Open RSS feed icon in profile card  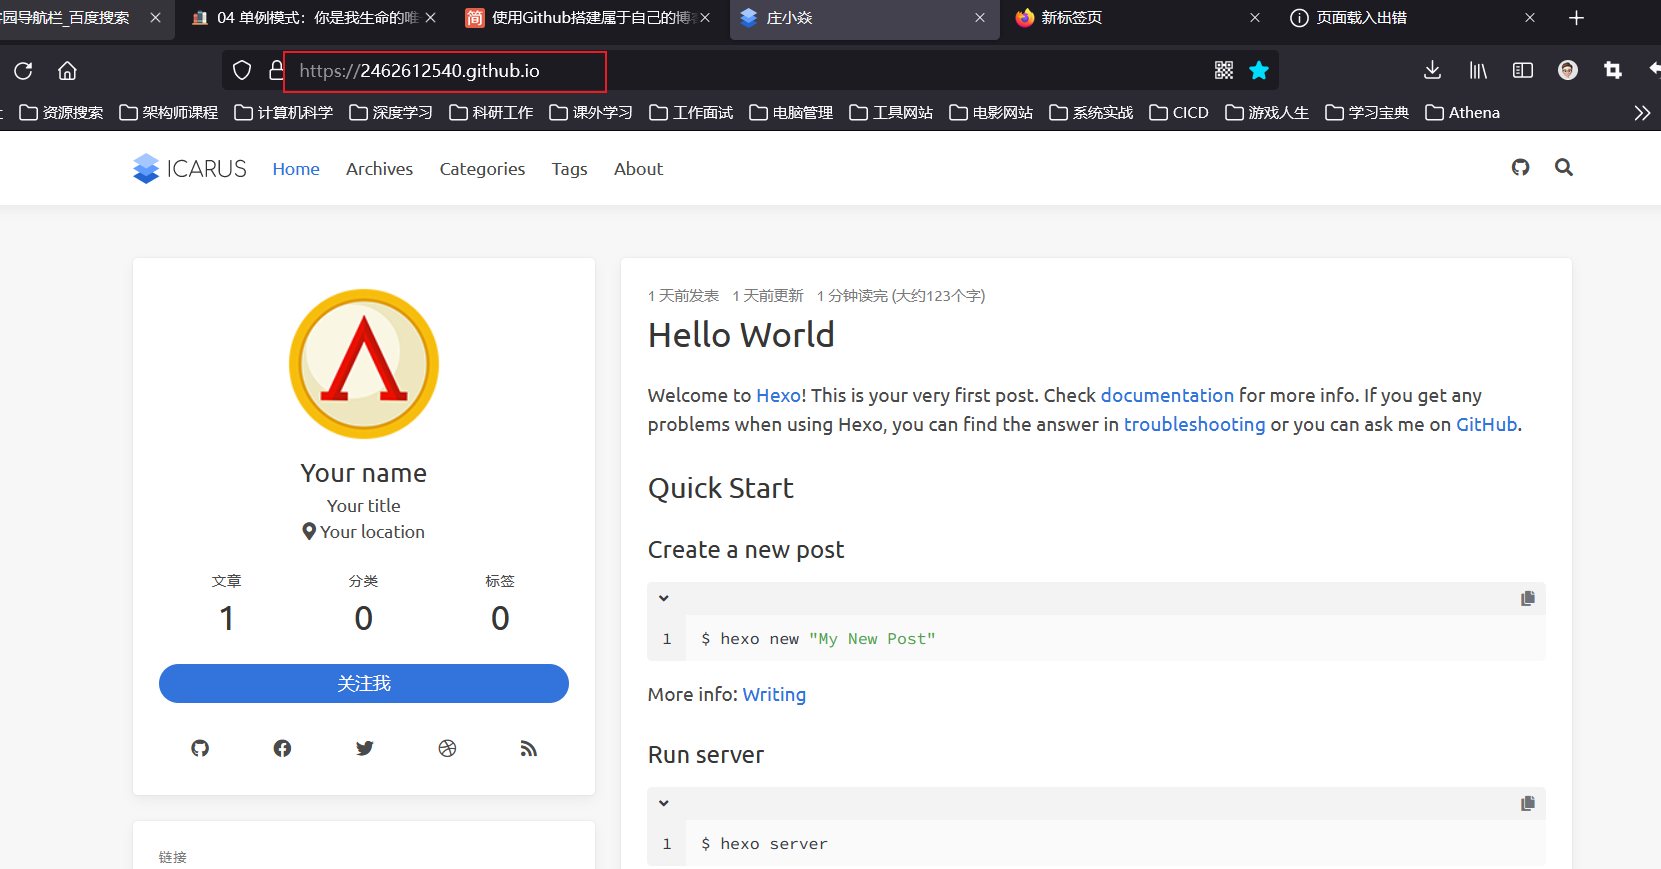click(529, 748)
